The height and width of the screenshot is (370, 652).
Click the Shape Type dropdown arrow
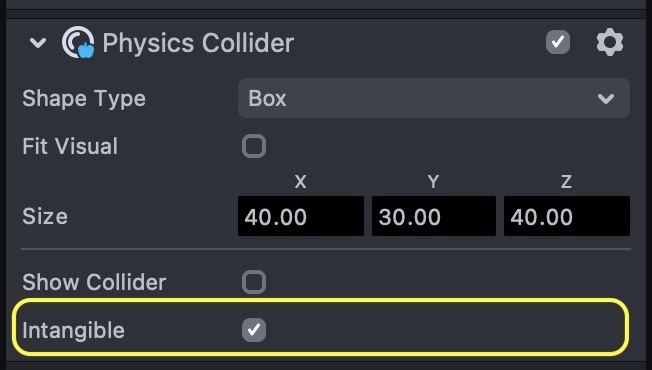click(606, 99)
